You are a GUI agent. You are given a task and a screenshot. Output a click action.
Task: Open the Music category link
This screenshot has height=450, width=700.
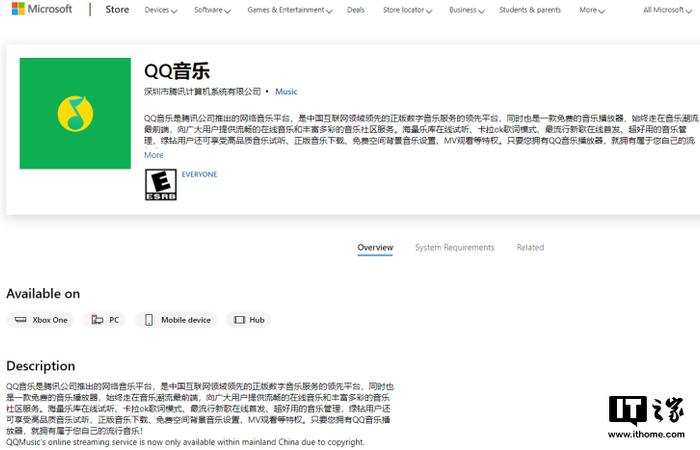pyautogui.click(x=286, y=92)
